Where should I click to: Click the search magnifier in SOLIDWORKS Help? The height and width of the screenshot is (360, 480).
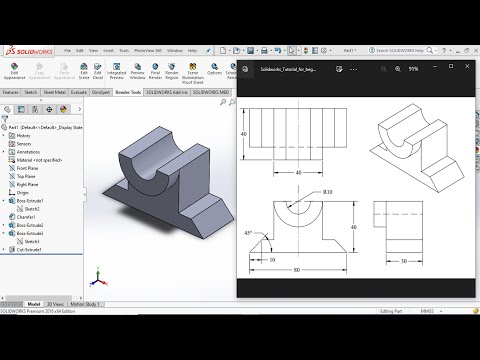pos(430,50)
